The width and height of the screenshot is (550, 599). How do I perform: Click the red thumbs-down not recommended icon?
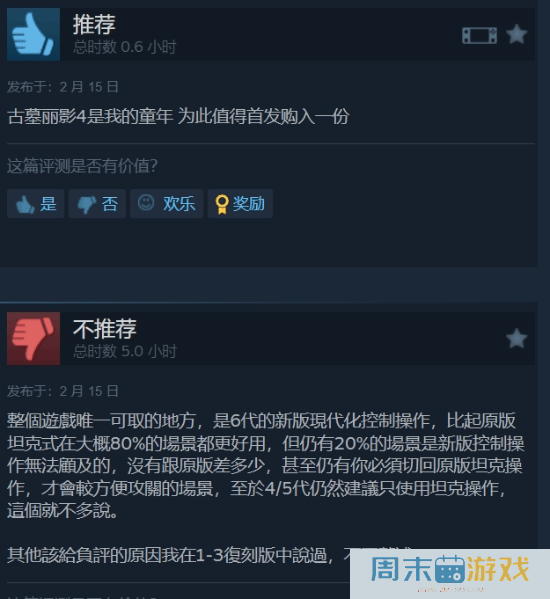pyautogui.click(x=33, y=338)
